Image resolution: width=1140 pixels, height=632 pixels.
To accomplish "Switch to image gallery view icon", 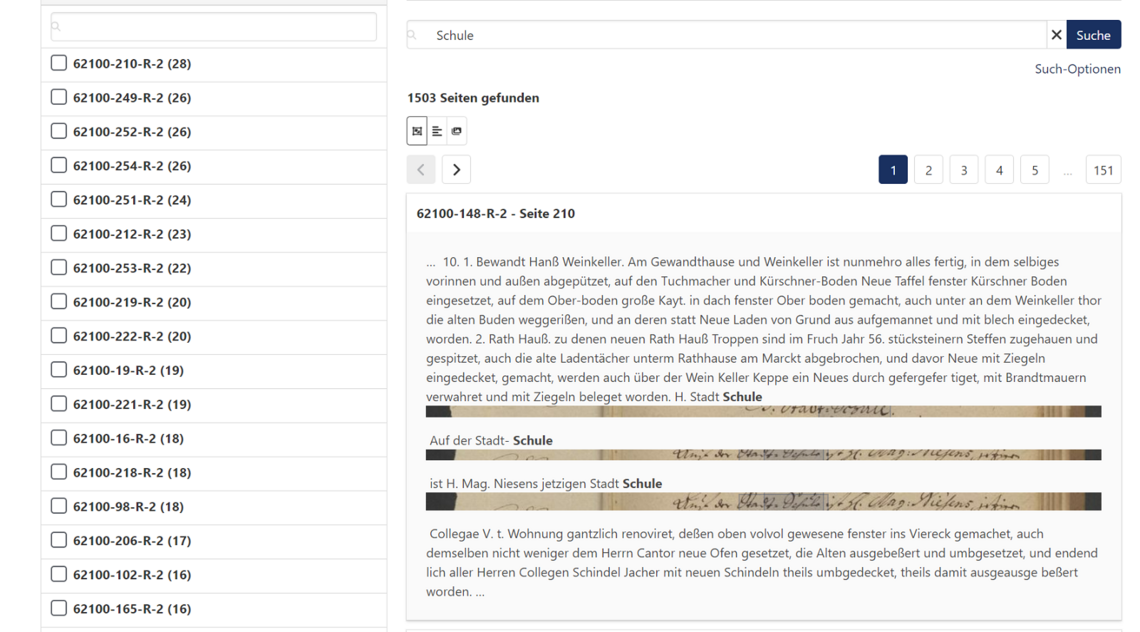I will click(457, 131).
